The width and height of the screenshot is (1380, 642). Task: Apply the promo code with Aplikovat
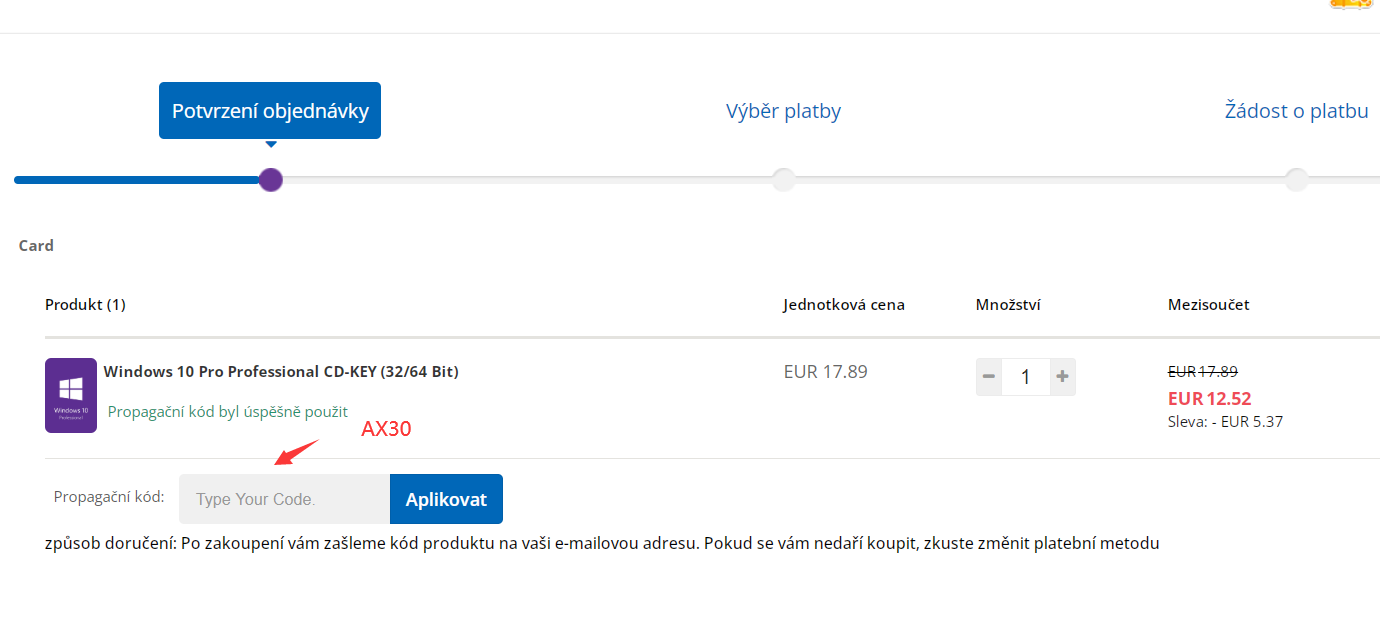pyautogui.click(x=446, y=499)
